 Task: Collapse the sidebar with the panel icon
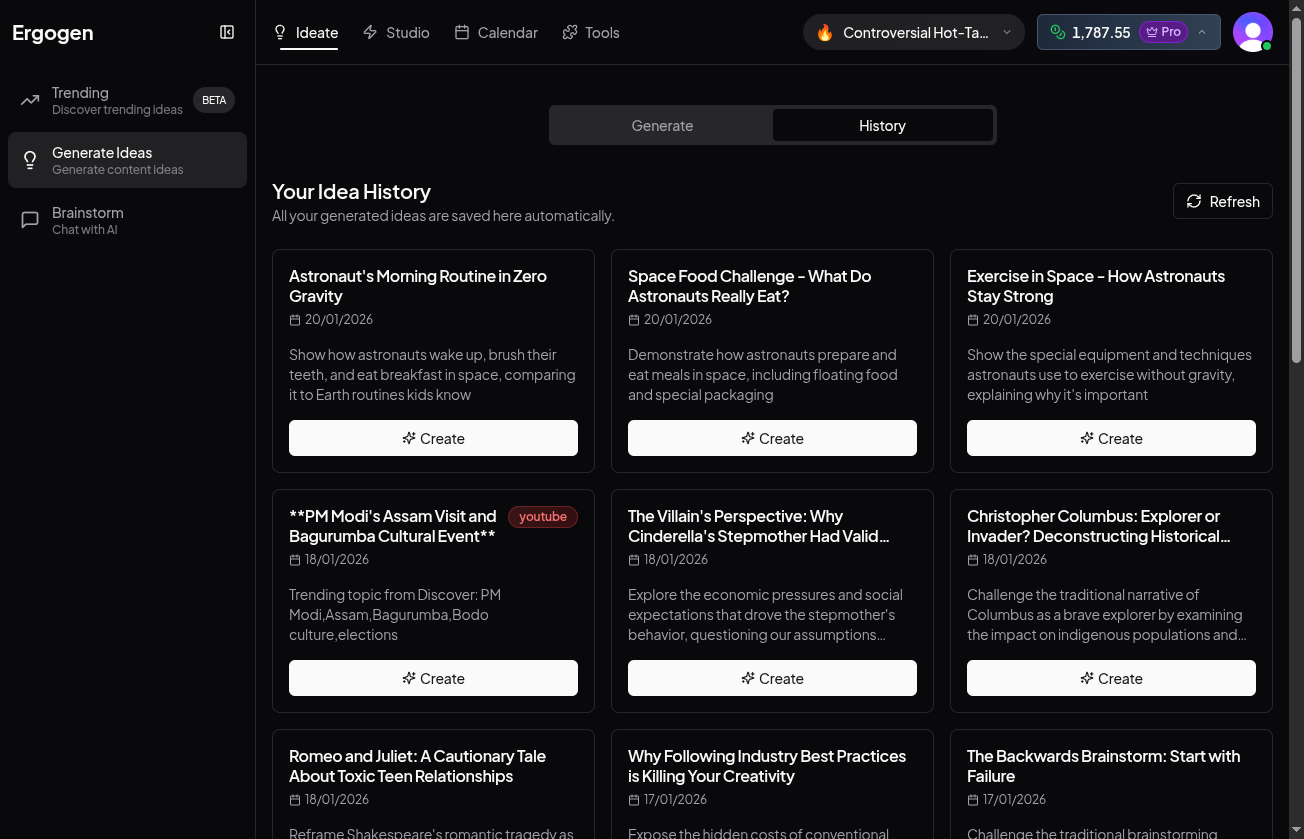tap(227, 32)
